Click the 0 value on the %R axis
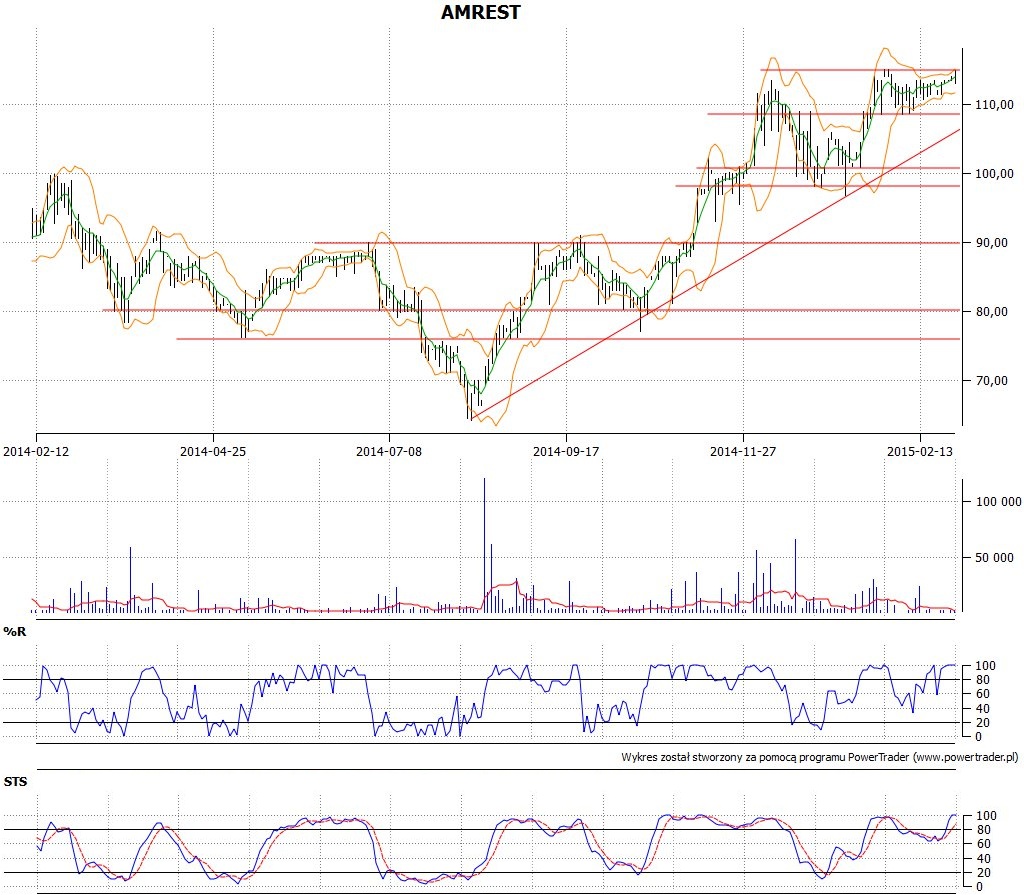 (978, 736)
